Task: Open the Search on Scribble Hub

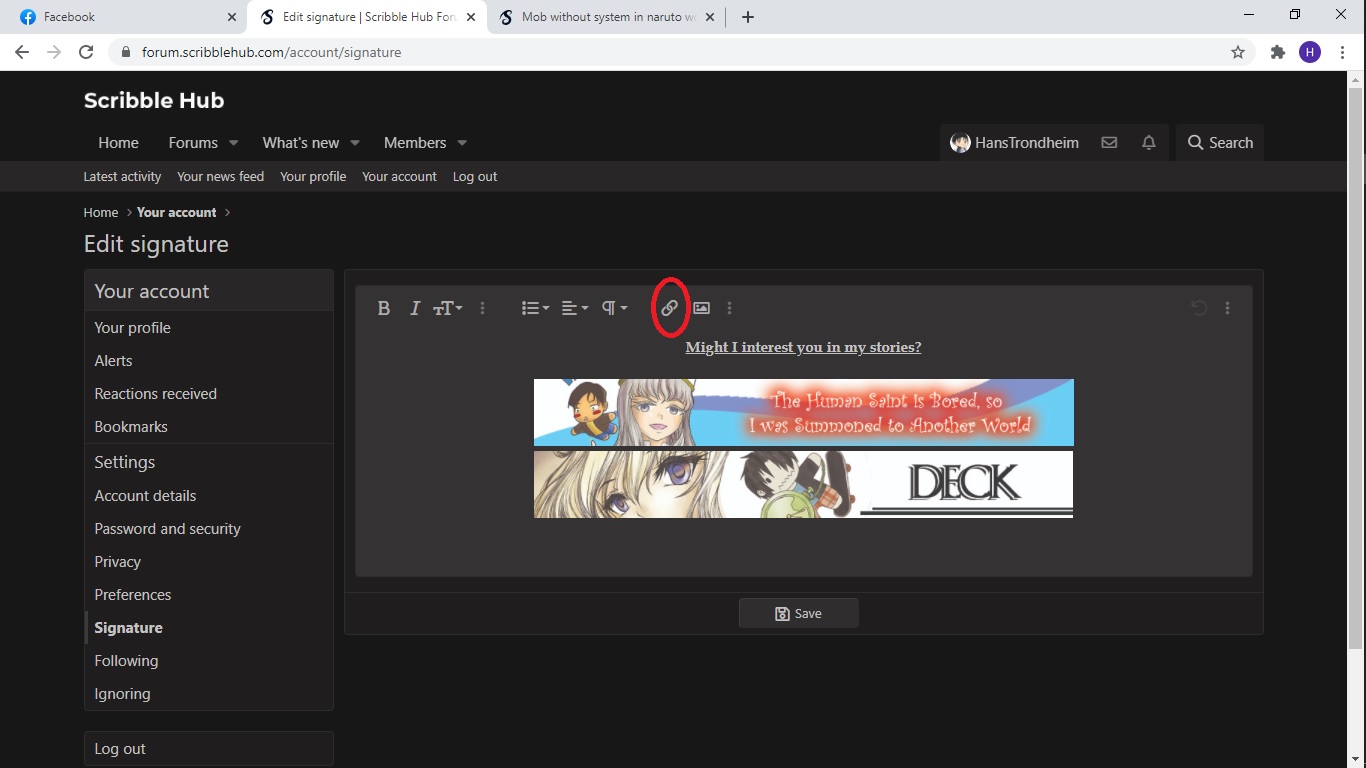Action: tap(1219, 142)
